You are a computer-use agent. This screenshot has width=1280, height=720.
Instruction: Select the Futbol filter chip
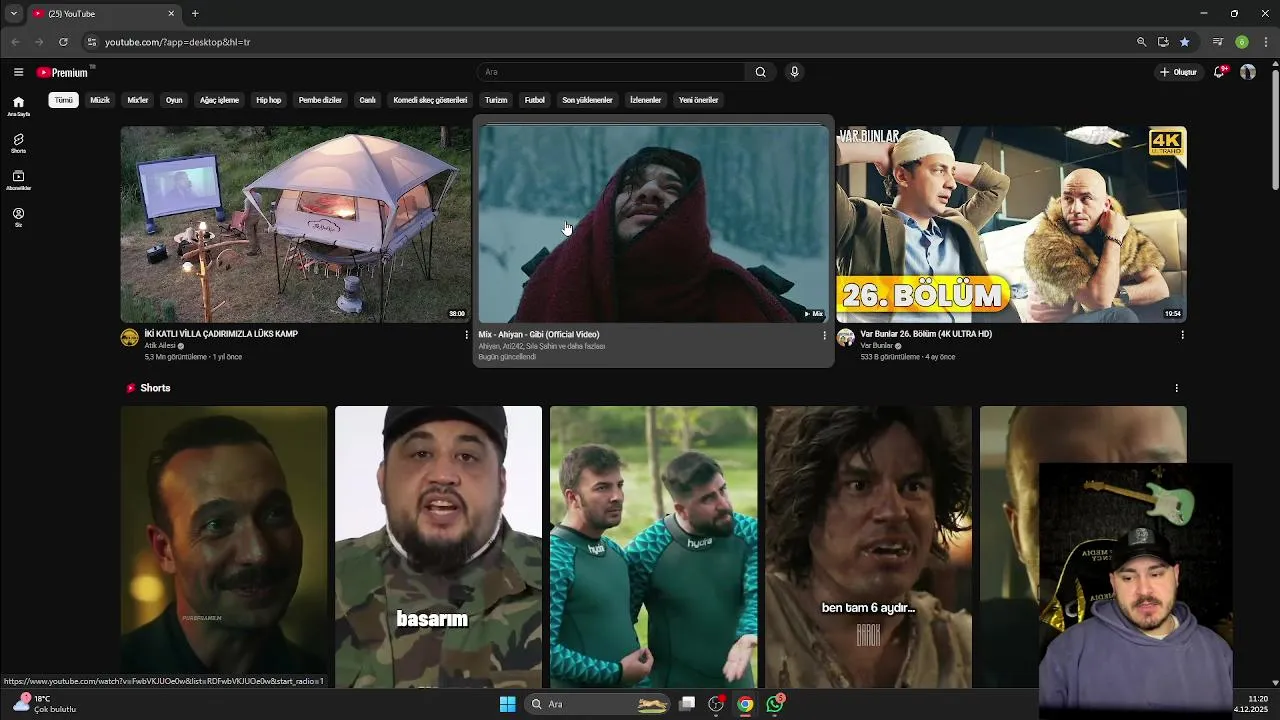(x=535, y=100)
